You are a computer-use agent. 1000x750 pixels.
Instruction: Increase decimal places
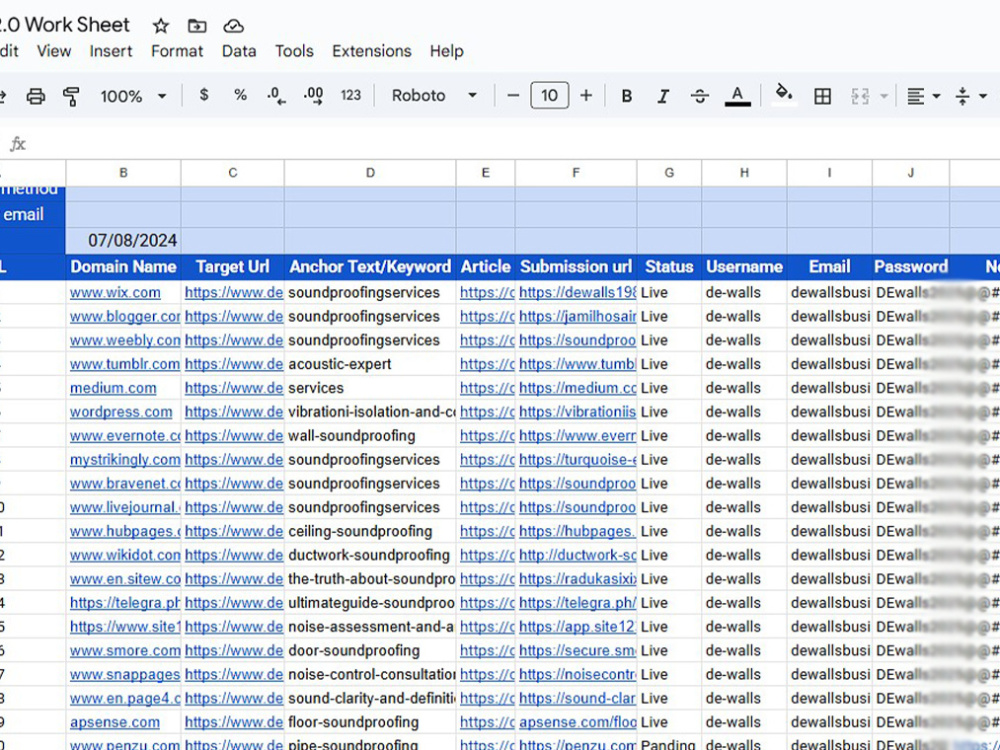(x=313, y=96)
